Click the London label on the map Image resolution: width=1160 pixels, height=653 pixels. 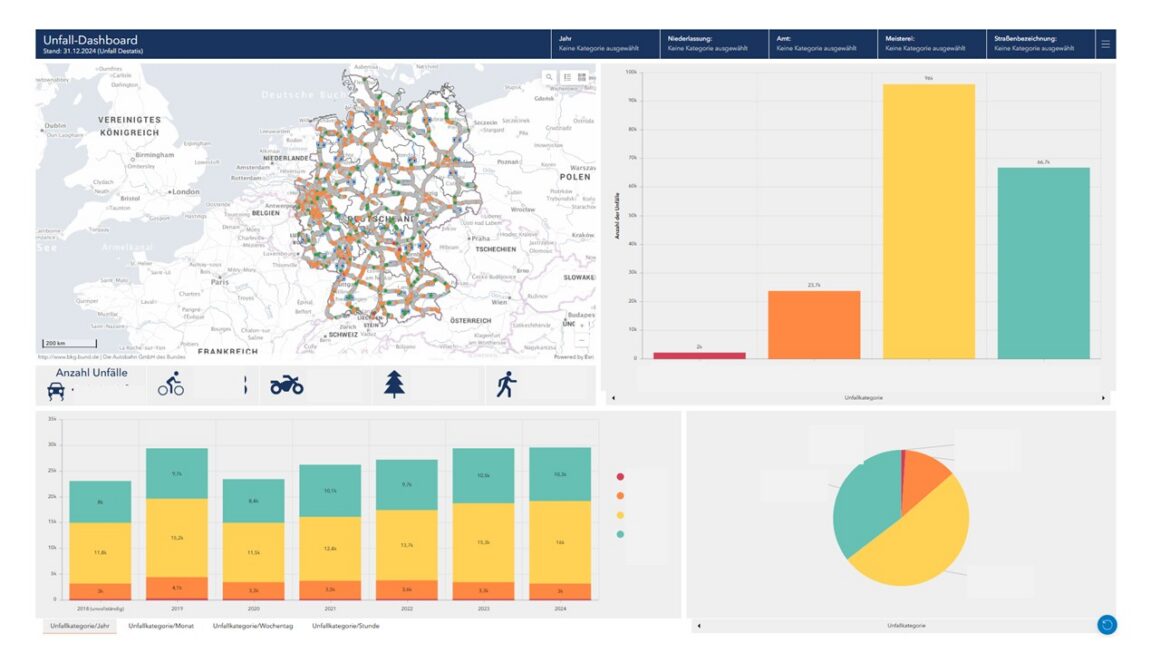click(x=186, y=192)
